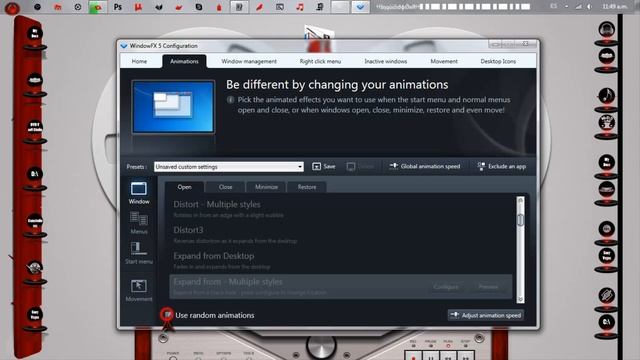Screen dimensions: 640x360
Task: Open Photoshop Ps taskbar icon
Action: click(x=118, y=7)
